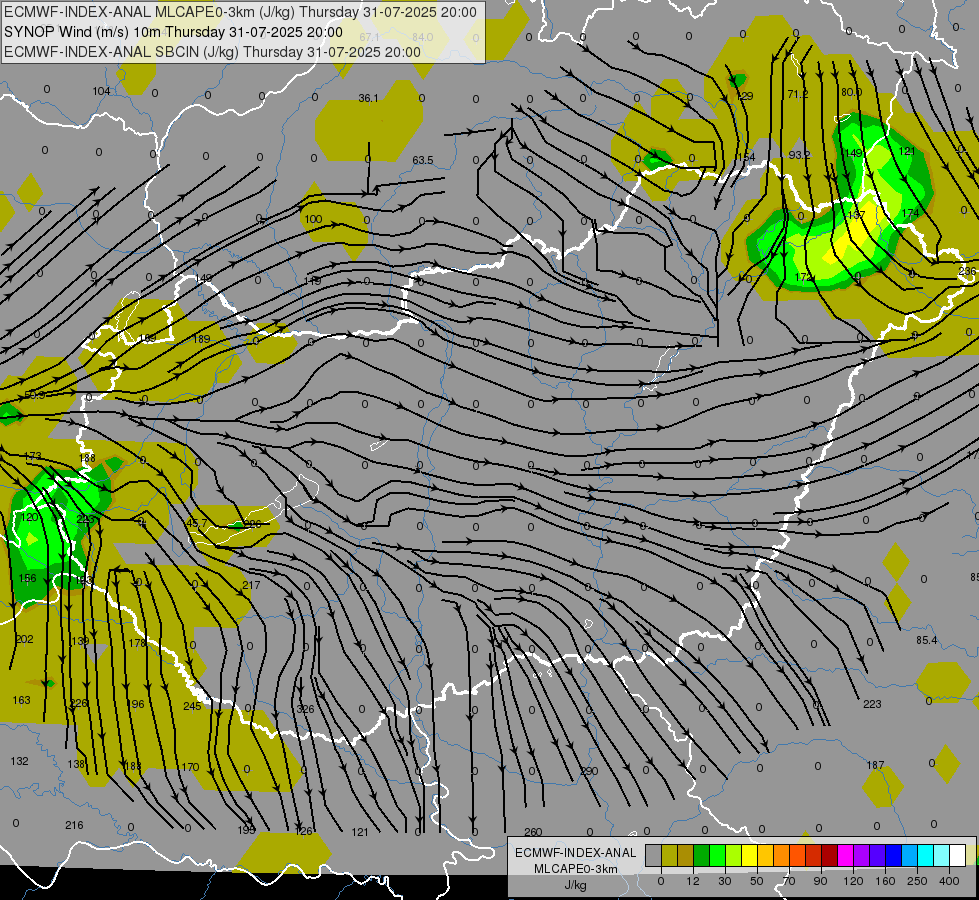979x900 pixels.
Task: Click legend tick value 70
Action: coord(789,881)
